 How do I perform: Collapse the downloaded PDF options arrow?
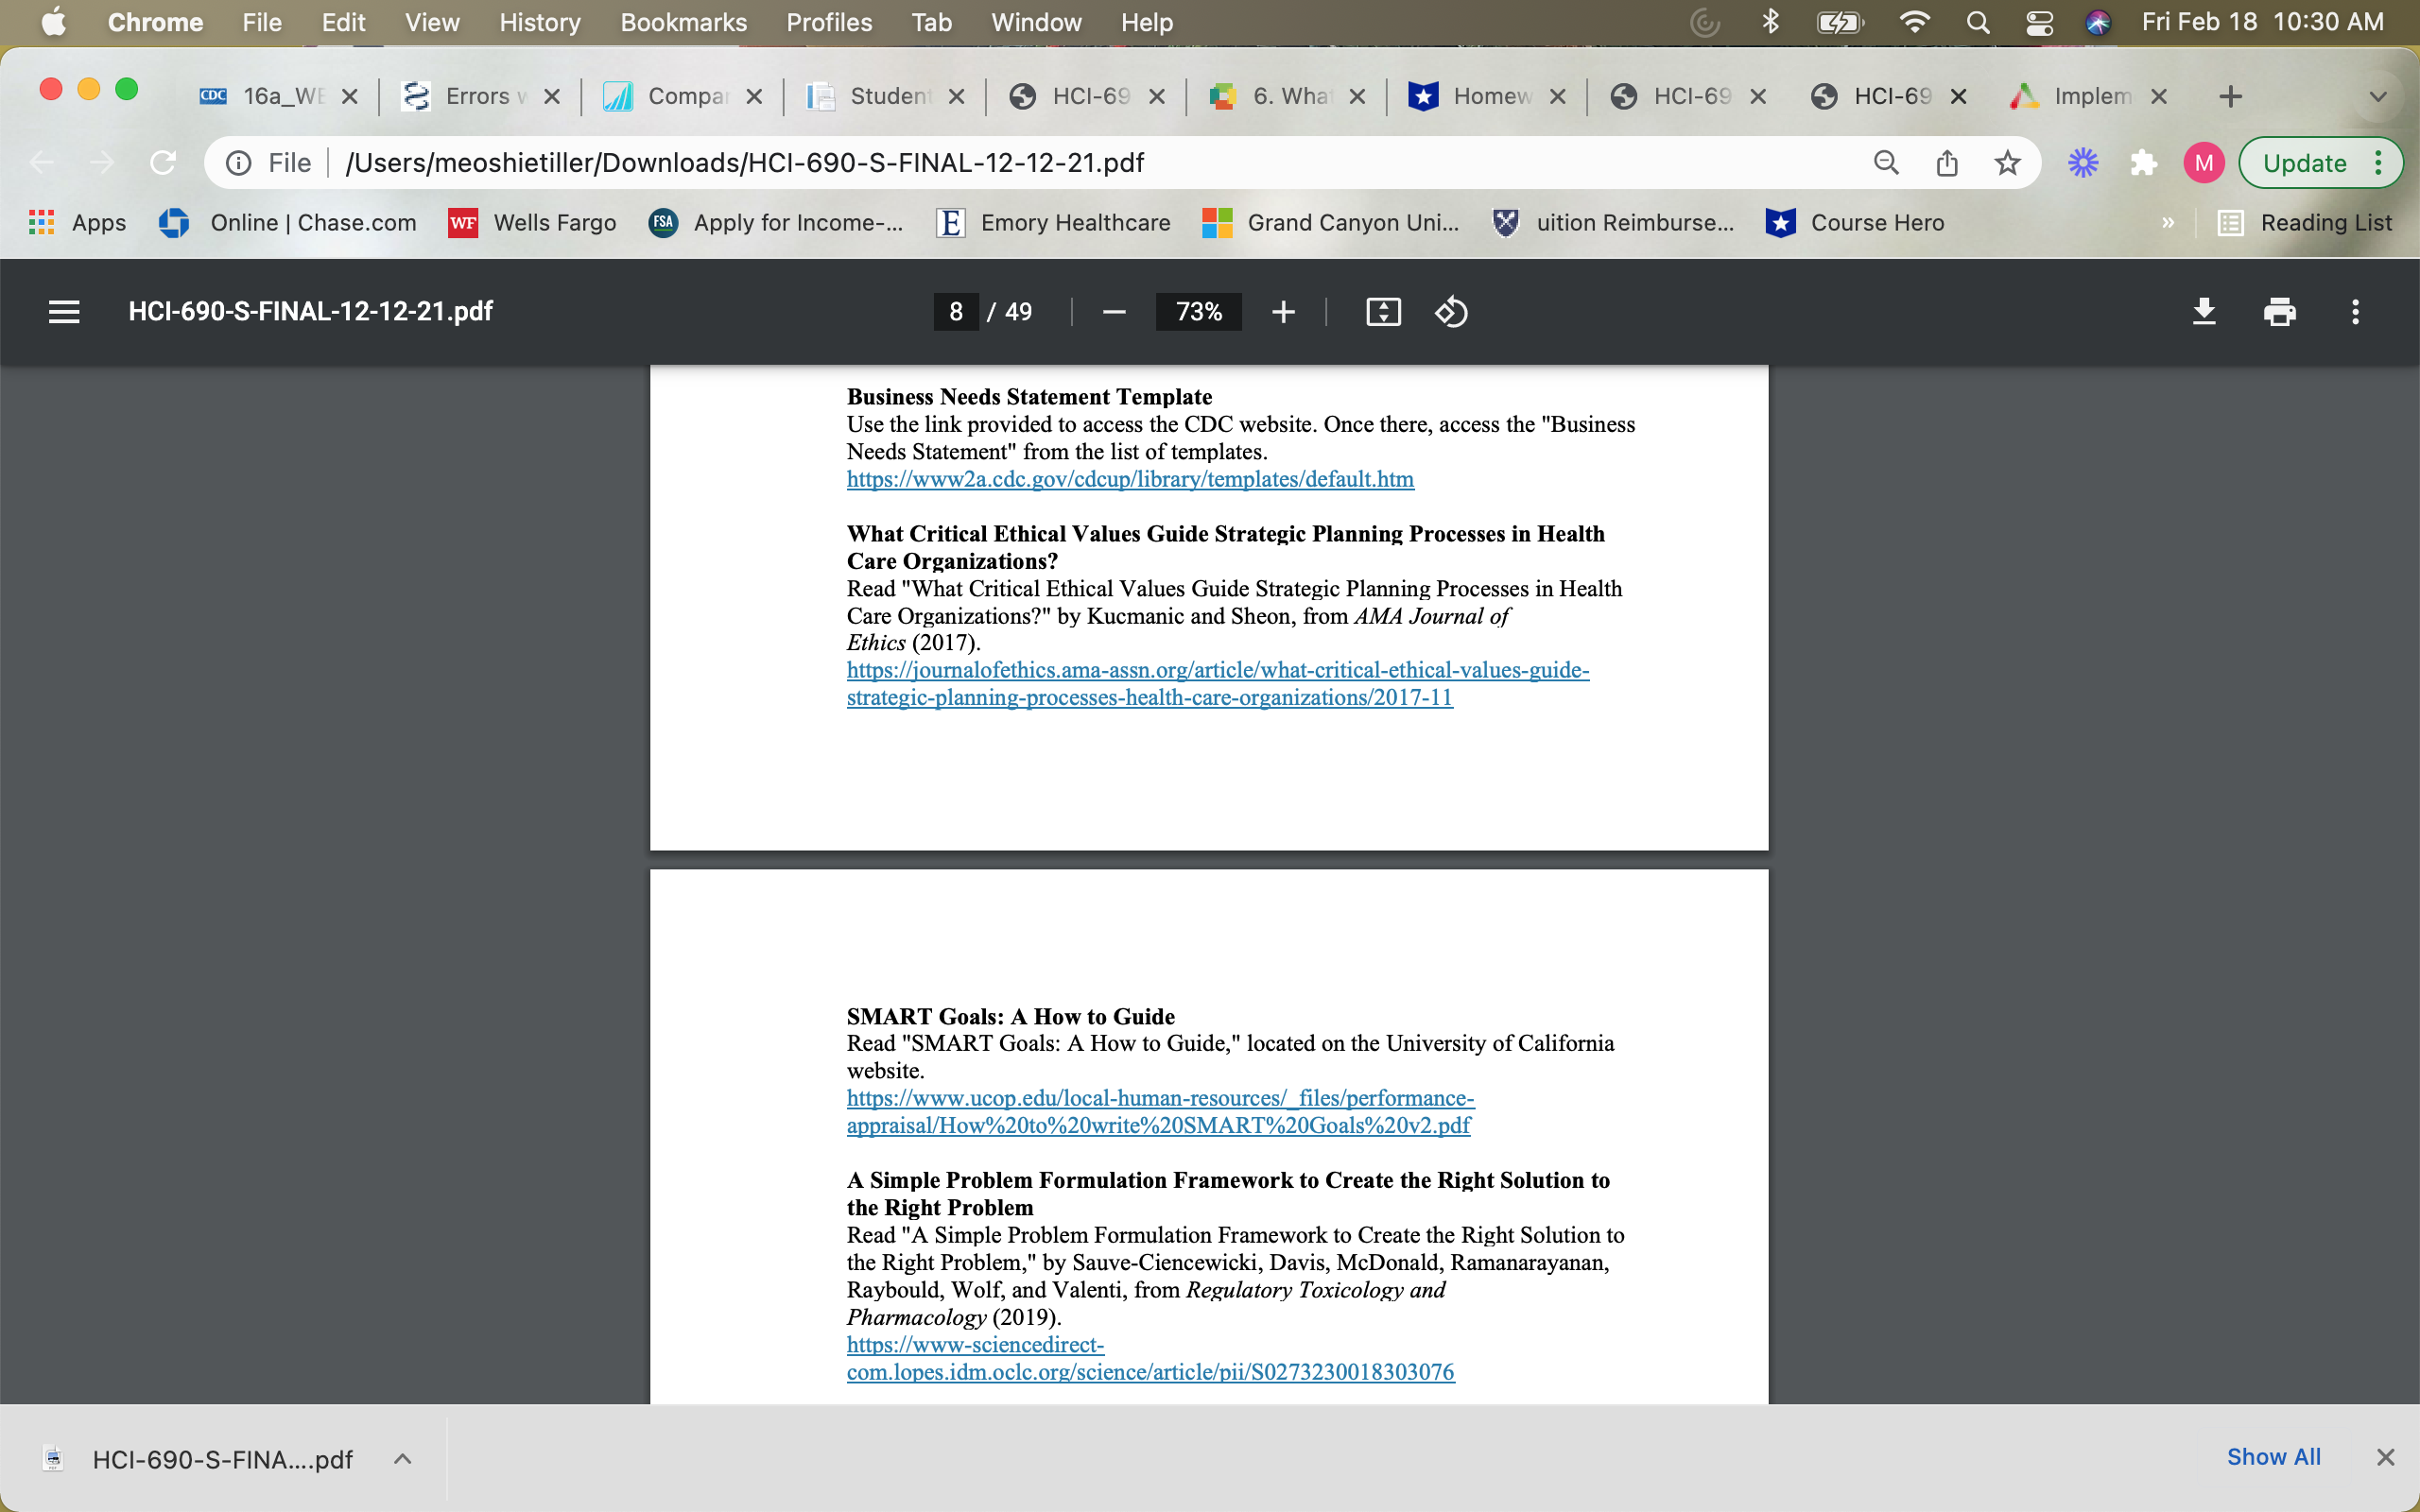coord(403,1458)
